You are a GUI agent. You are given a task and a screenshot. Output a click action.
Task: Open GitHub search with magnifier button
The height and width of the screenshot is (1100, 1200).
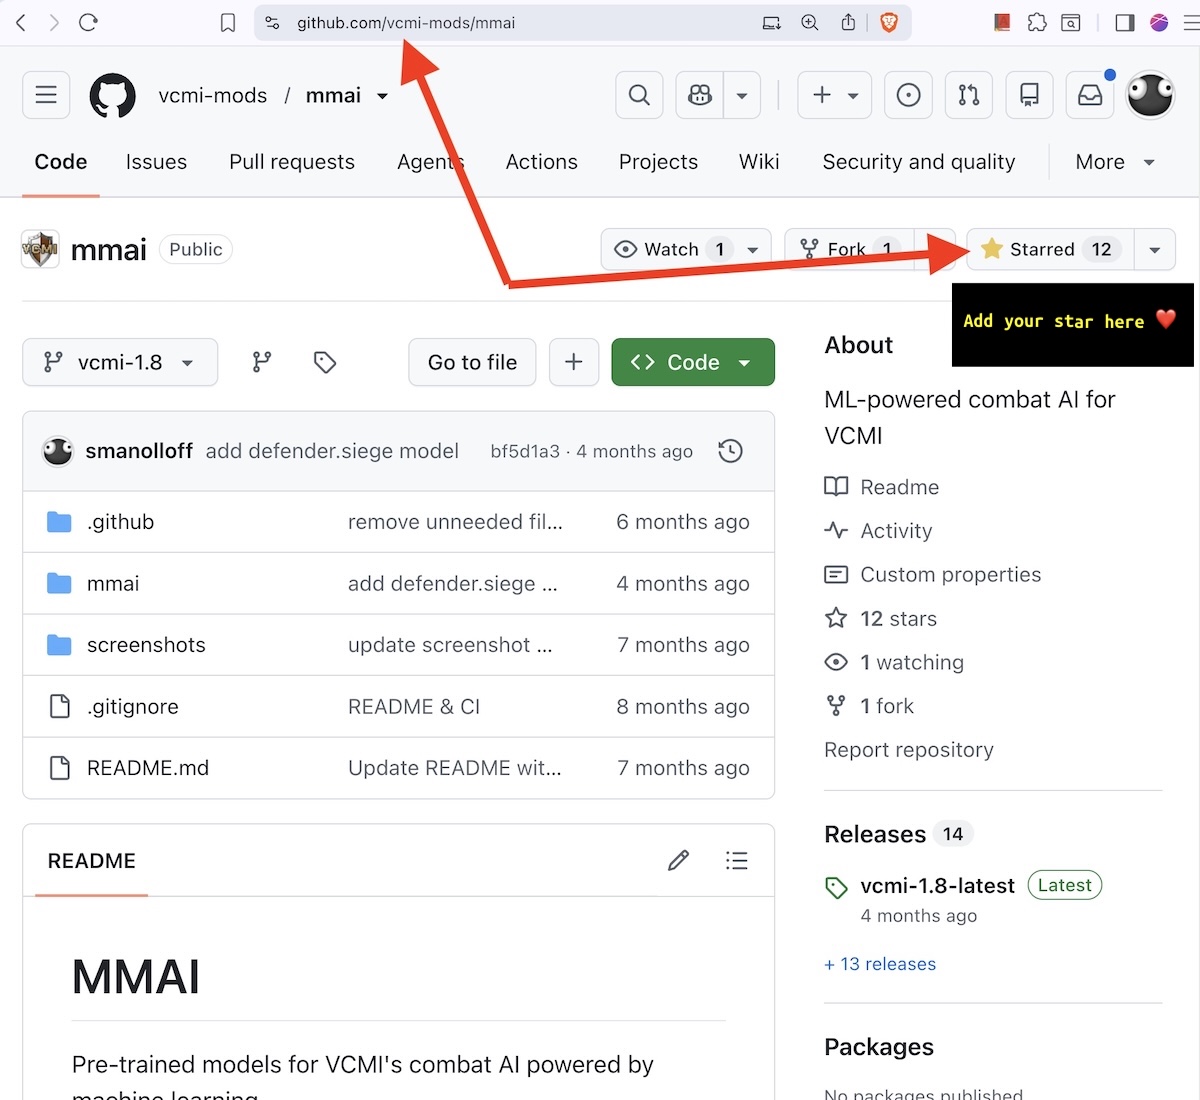pyautogui.click(x=639, y=95)
